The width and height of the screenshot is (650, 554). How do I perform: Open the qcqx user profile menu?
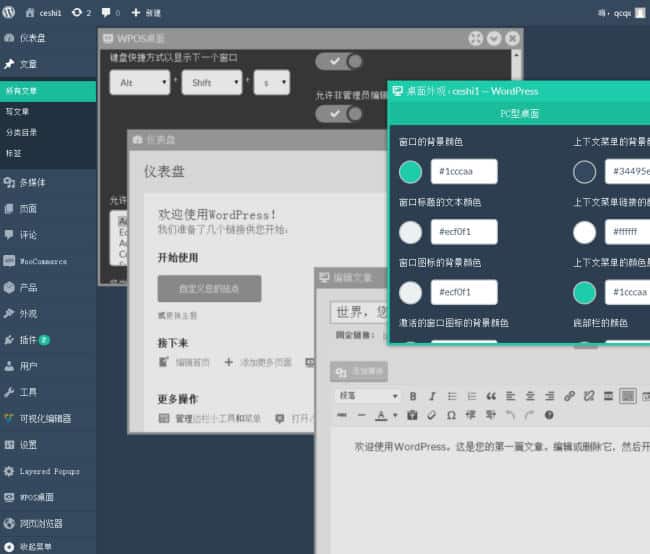point(621,13)
